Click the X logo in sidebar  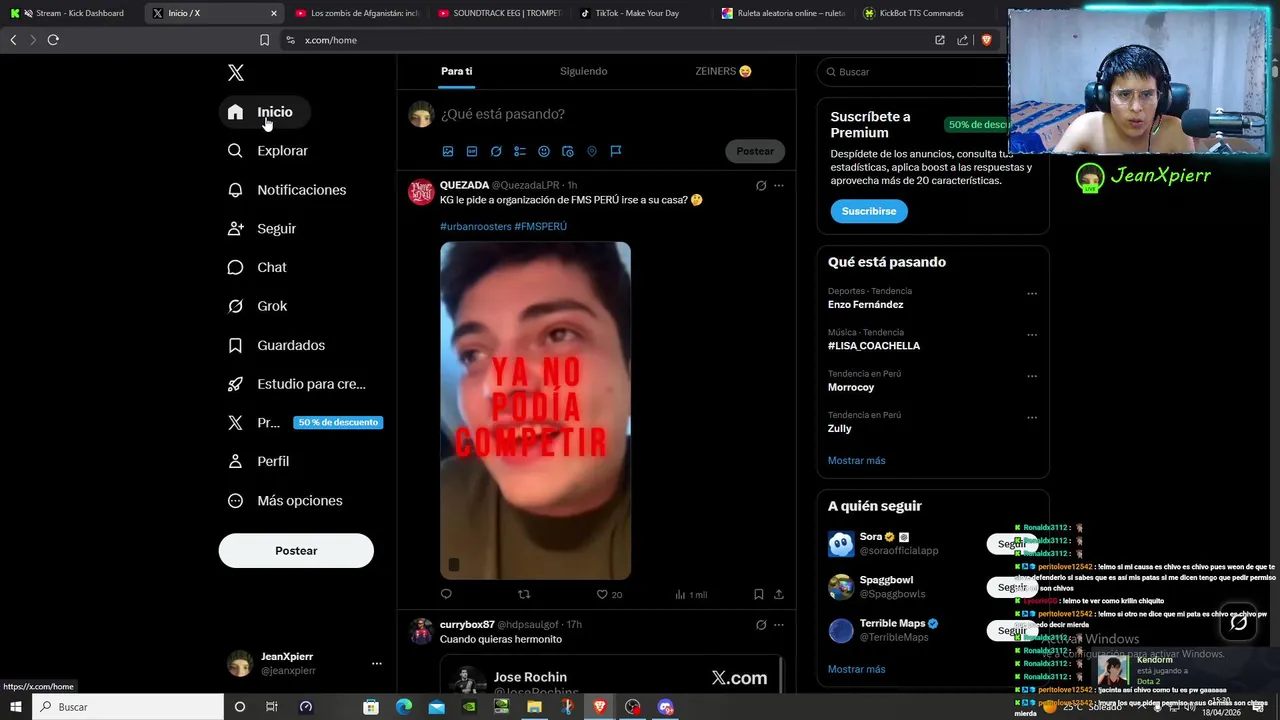[236, 73]
